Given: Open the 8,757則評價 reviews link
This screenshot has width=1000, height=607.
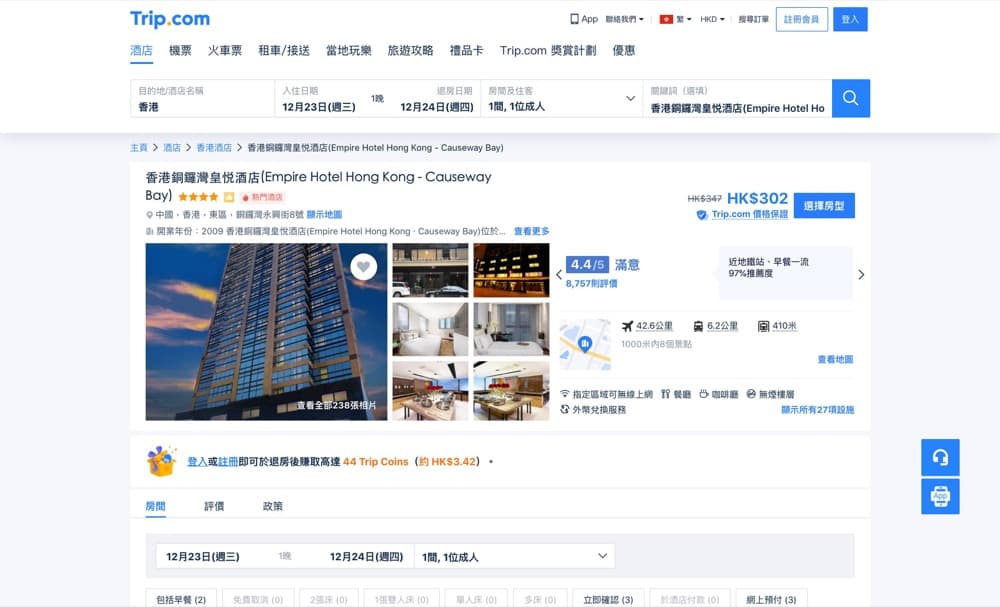Looking at the screenshot, I should pyautogui.click(x=591, y=284).
